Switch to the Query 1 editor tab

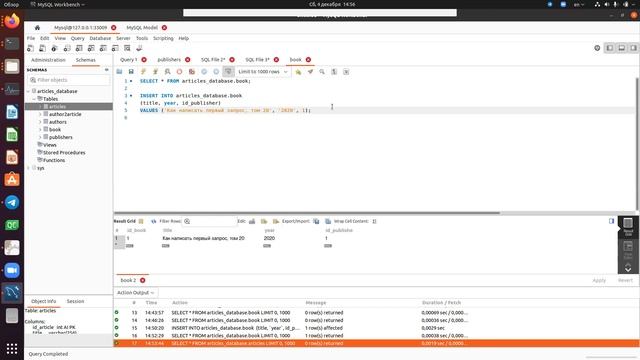point(129,60)
